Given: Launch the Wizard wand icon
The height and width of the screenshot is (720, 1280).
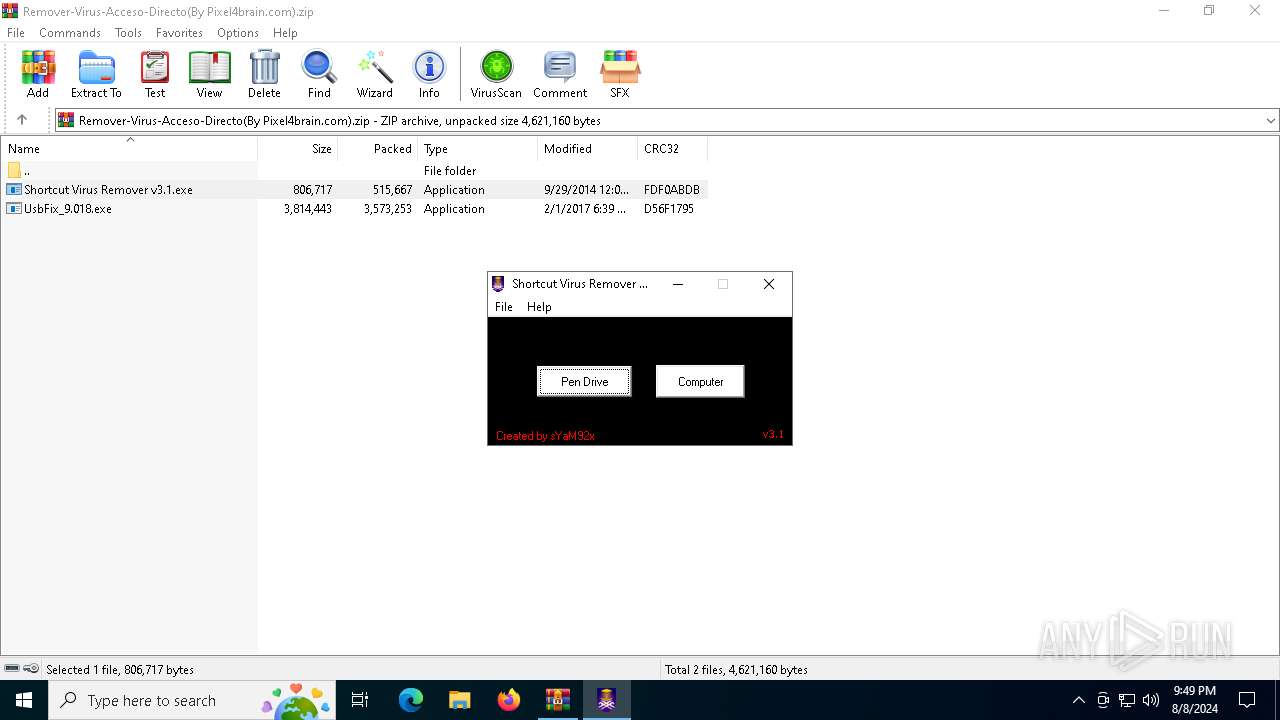Looking at the screenshot, I should click(x=375, y=75).
